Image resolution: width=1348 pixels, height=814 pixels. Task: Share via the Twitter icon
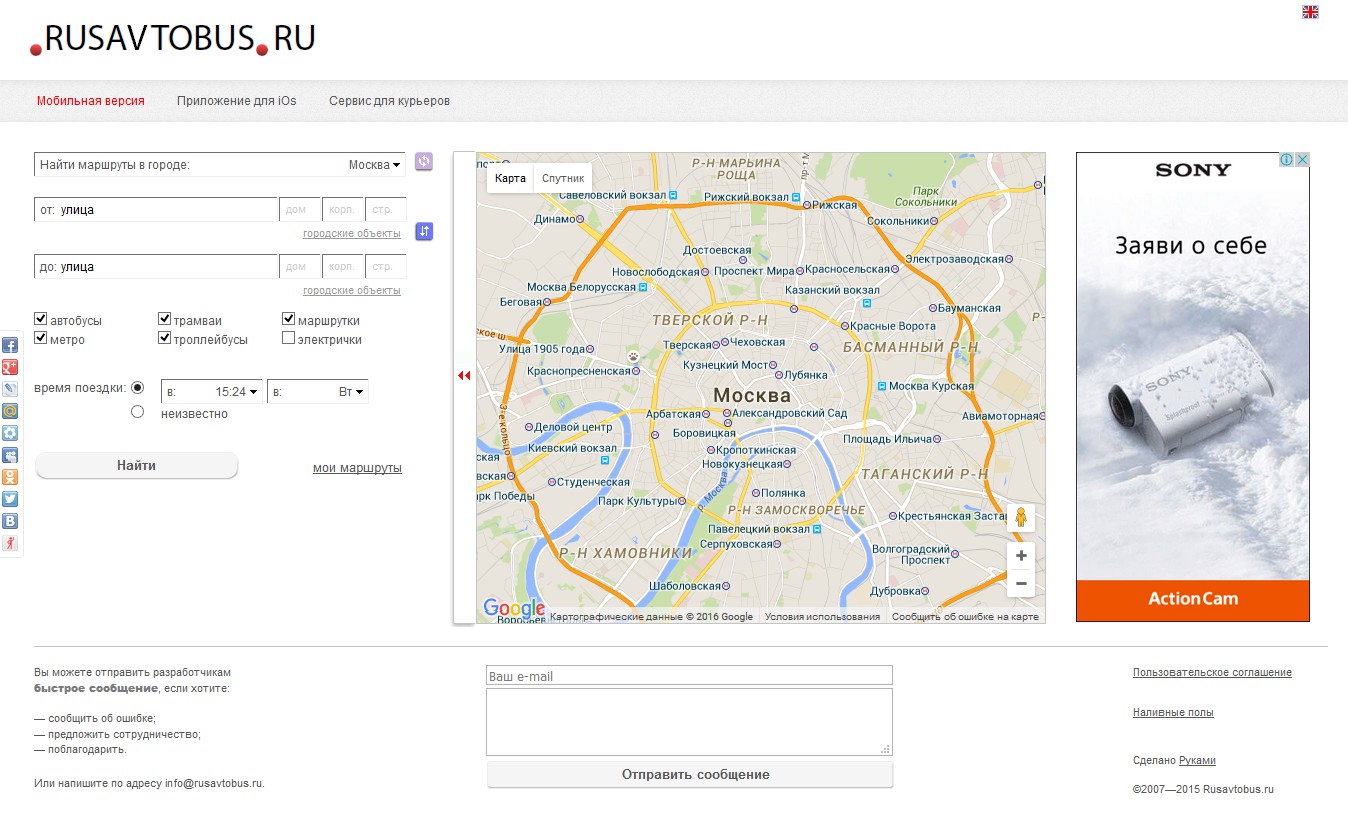[10, 499]
